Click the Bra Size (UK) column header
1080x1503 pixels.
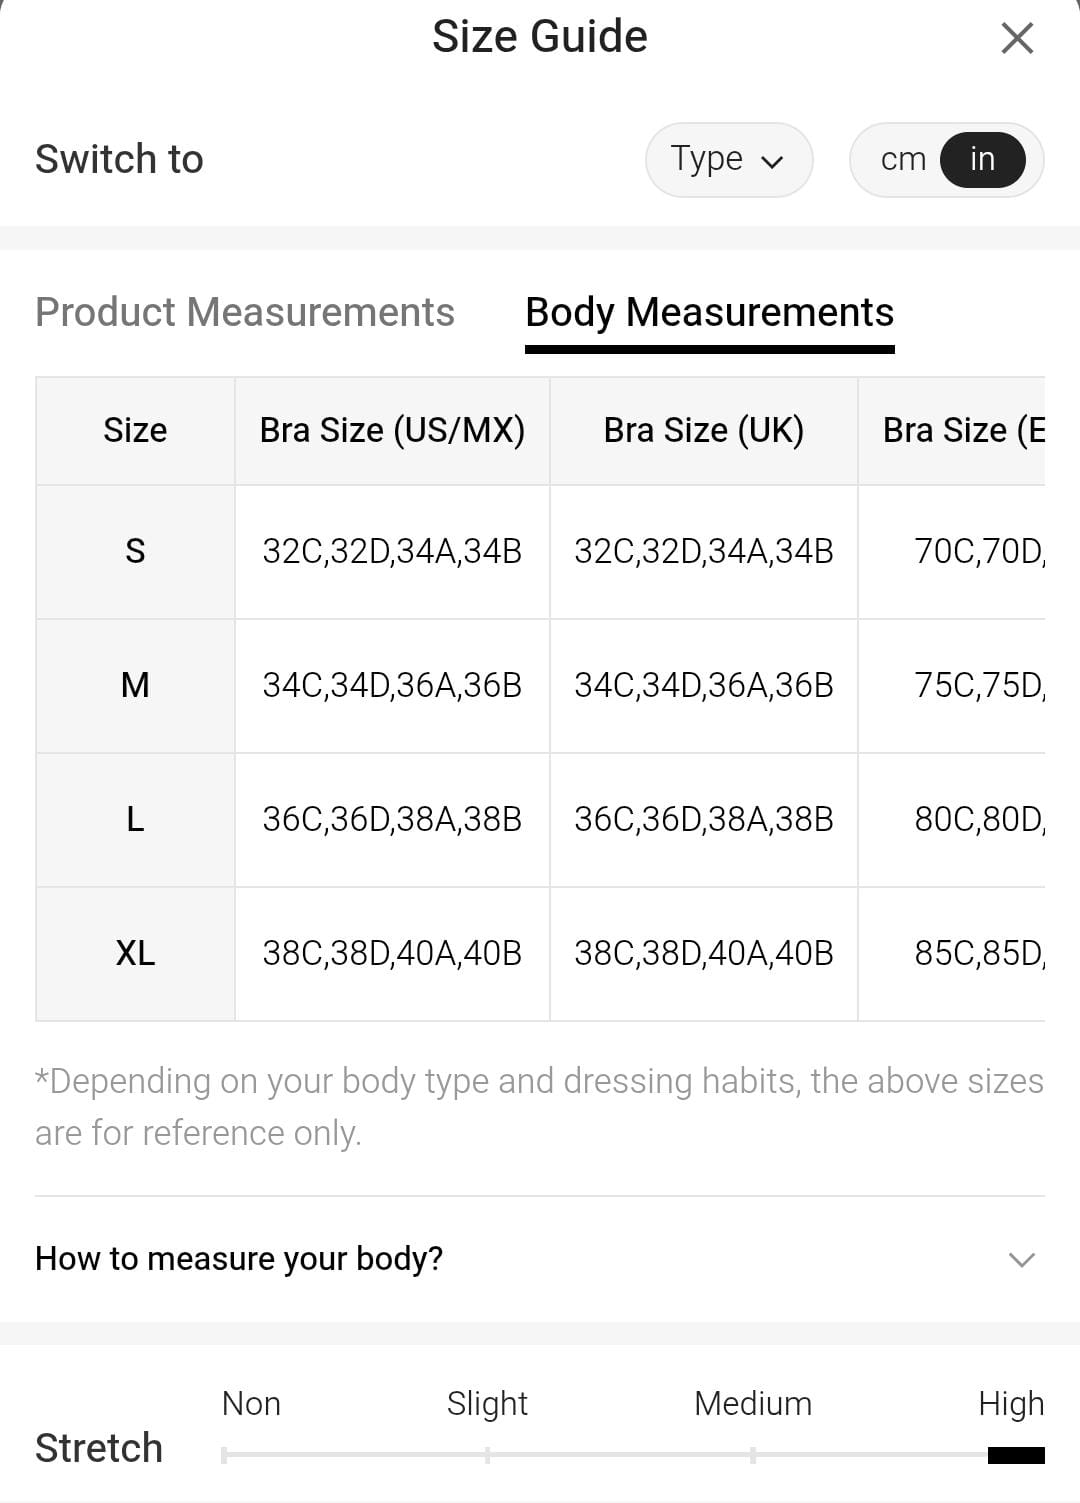(703, 430)
